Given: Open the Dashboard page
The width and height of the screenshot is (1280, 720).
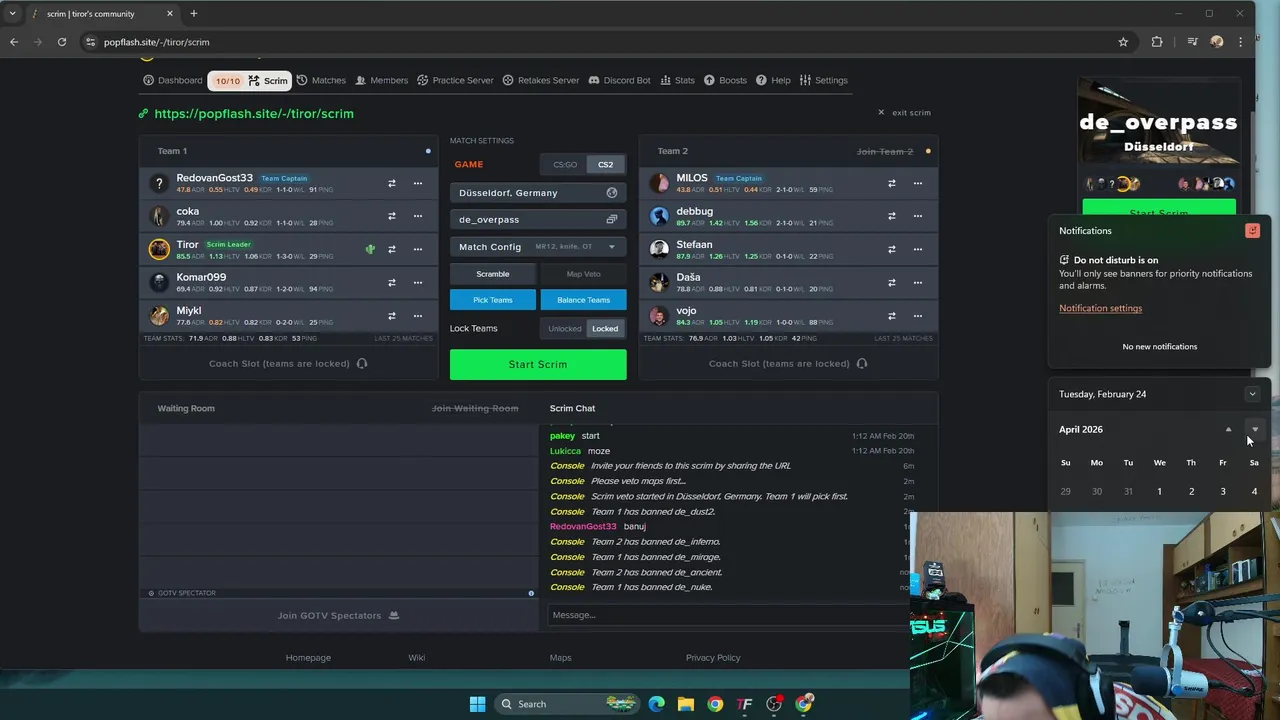Looking at the screenshot, I should click(172, 80).
